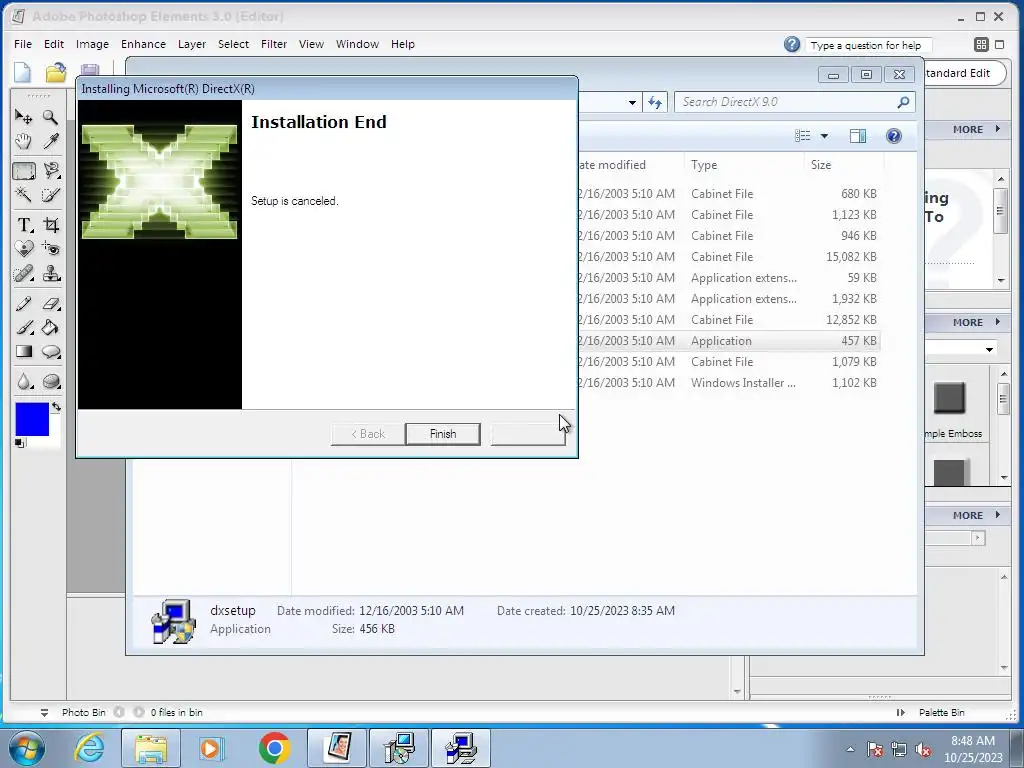Open the Explorer view options dropdown arrow
Image resolution: width=1024 pixels, height=768 pixels.
pyautogui.click(x=824, y=136)
